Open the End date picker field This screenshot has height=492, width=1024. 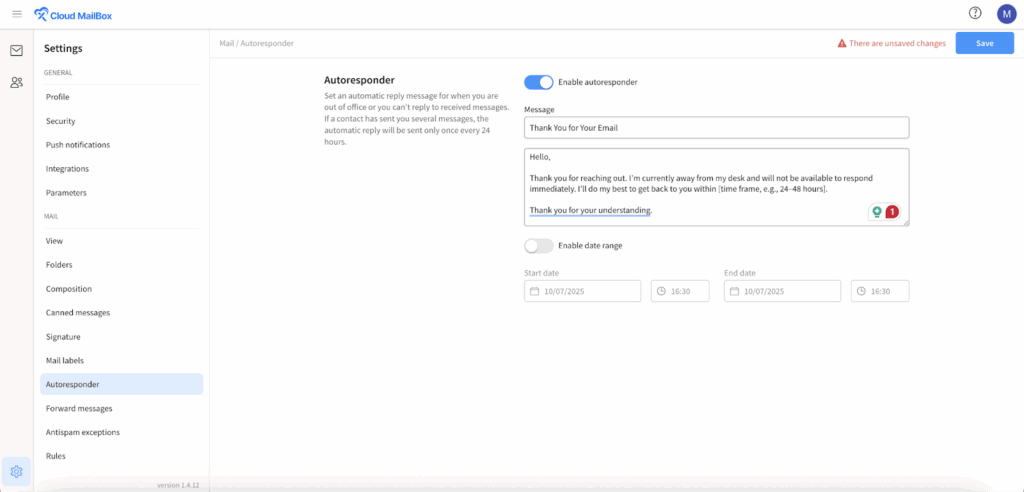(x=783, y=291)
